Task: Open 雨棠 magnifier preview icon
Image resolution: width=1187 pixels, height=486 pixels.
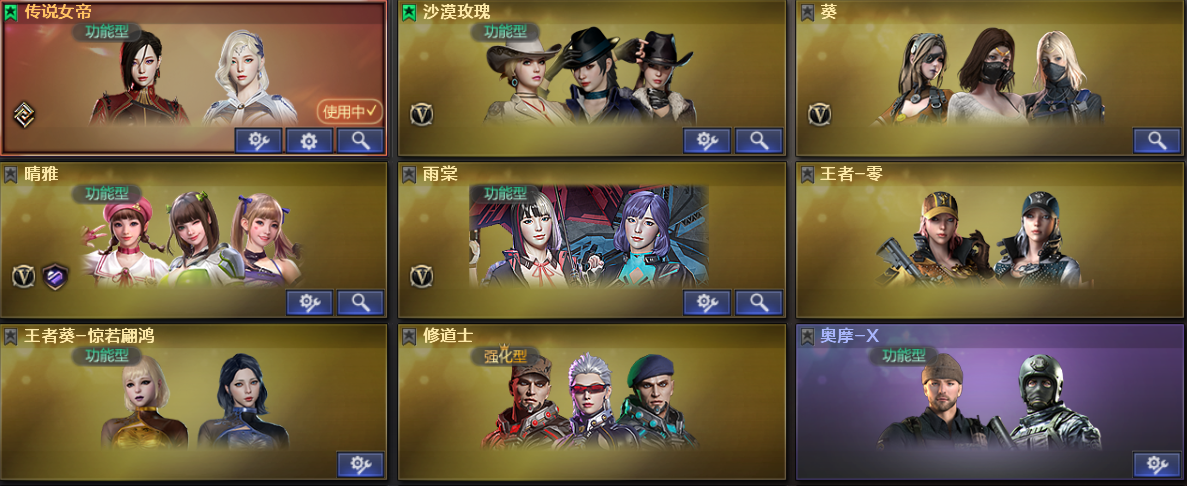Action: click(759, 303)
